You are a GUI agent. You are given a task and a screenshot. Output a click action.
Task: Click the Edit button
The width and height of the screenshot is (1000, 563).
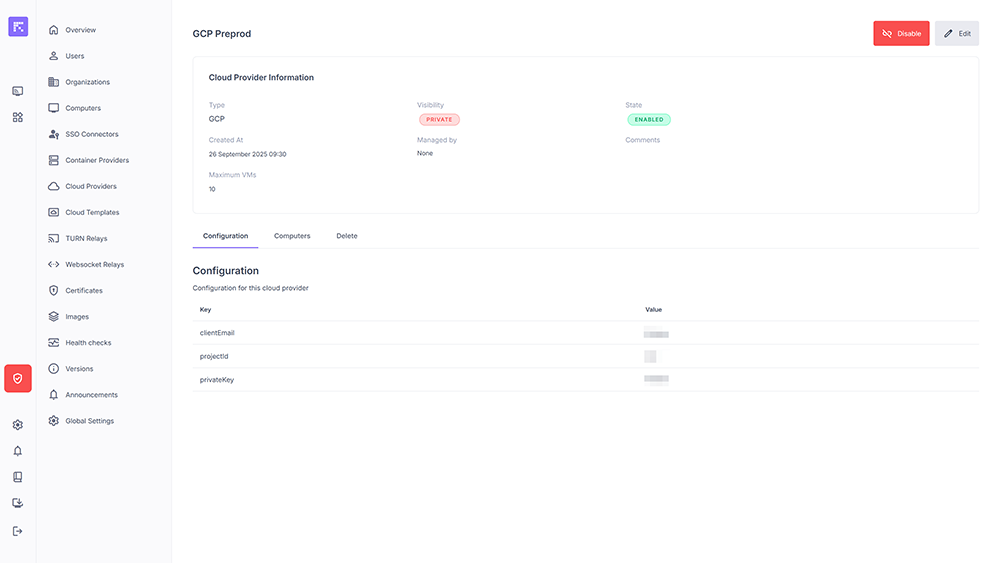coord(957,33)
